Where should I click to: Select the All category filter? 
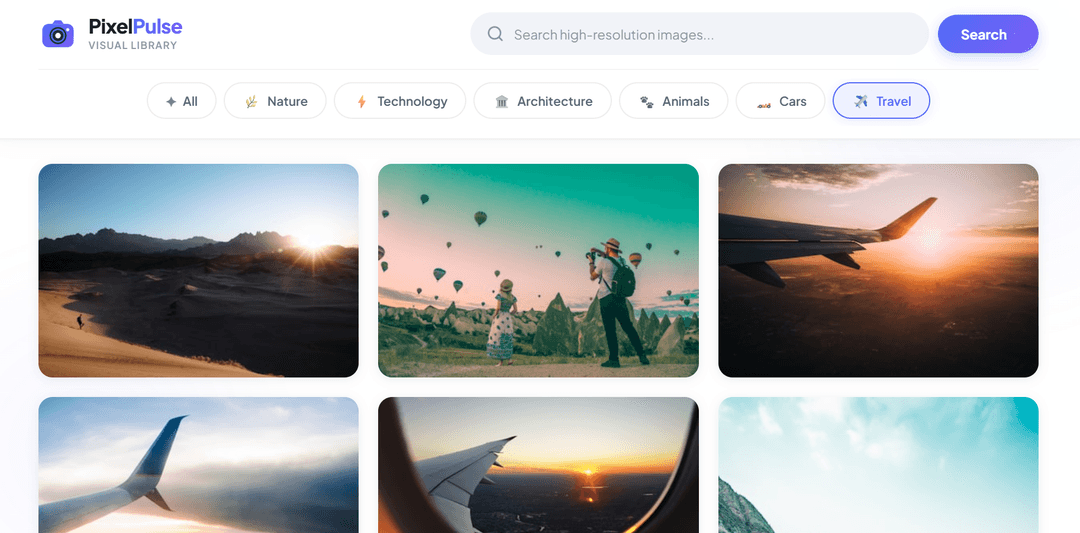click(182, 101)
